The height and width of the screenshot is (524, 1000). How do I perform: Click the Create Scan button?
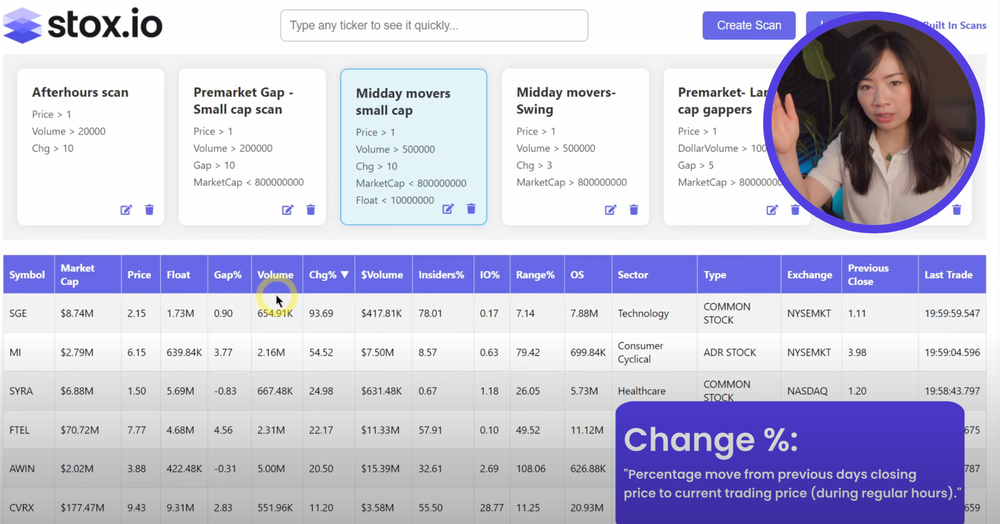(749, 25)
